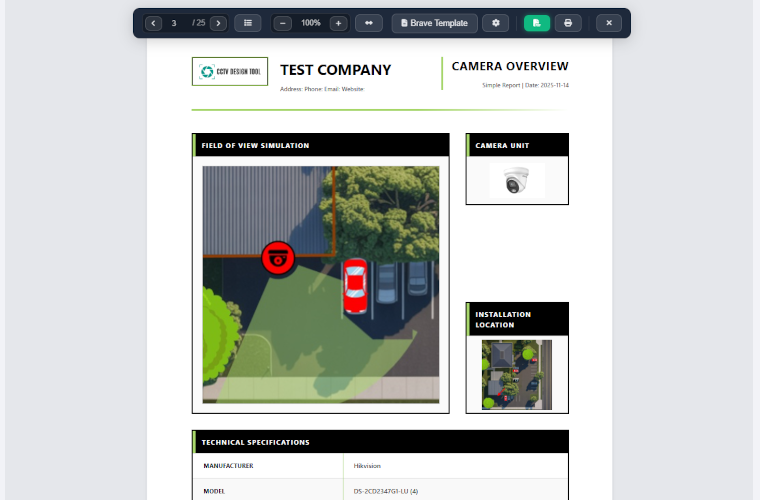Select the Hikvision manufacturer value
Image resolution: width=760 pixels, height=500 pixels.
coord(367,466)
